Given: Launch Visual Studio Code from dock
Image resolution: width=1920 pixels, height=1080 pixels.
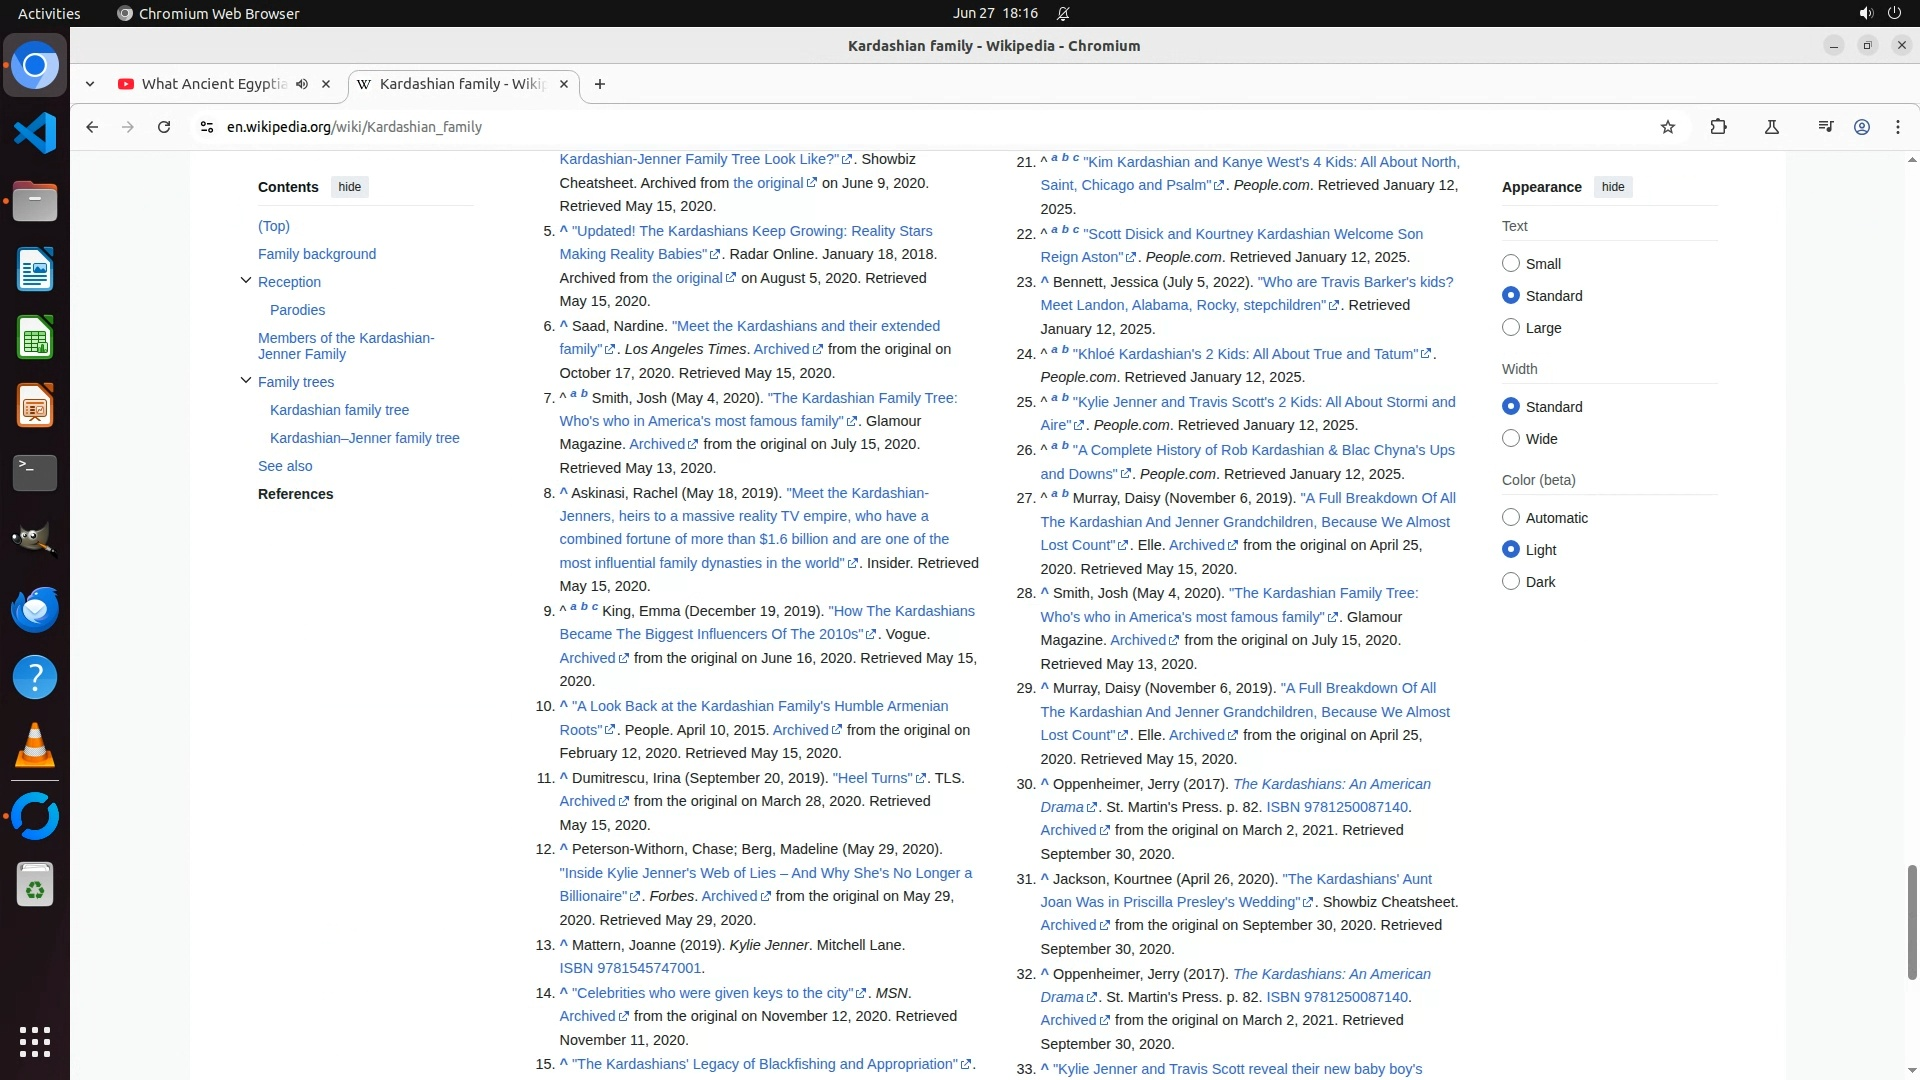Looking at the screenshot, I should coord(35,133).
